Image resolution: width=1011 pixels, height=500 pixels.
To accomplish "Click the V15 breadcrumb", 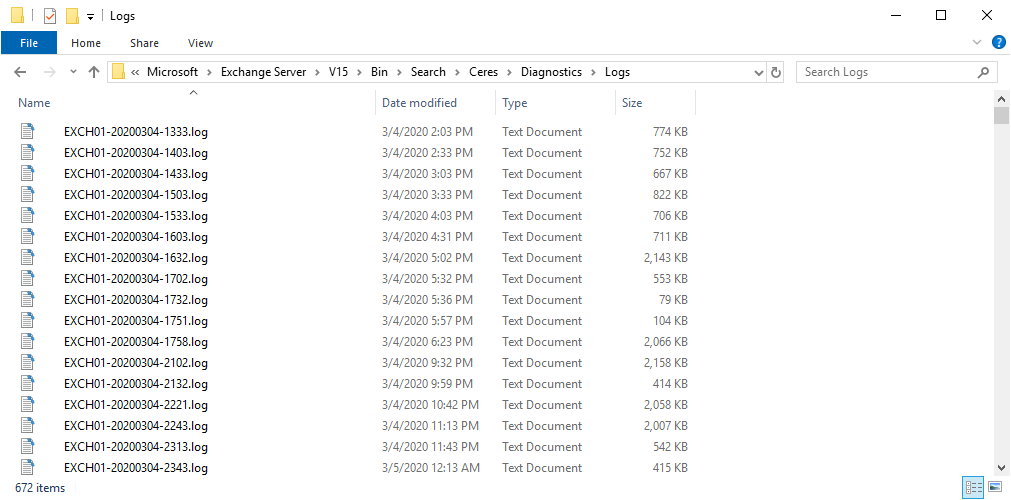I will pyautogui.click(x=338, y=72).
